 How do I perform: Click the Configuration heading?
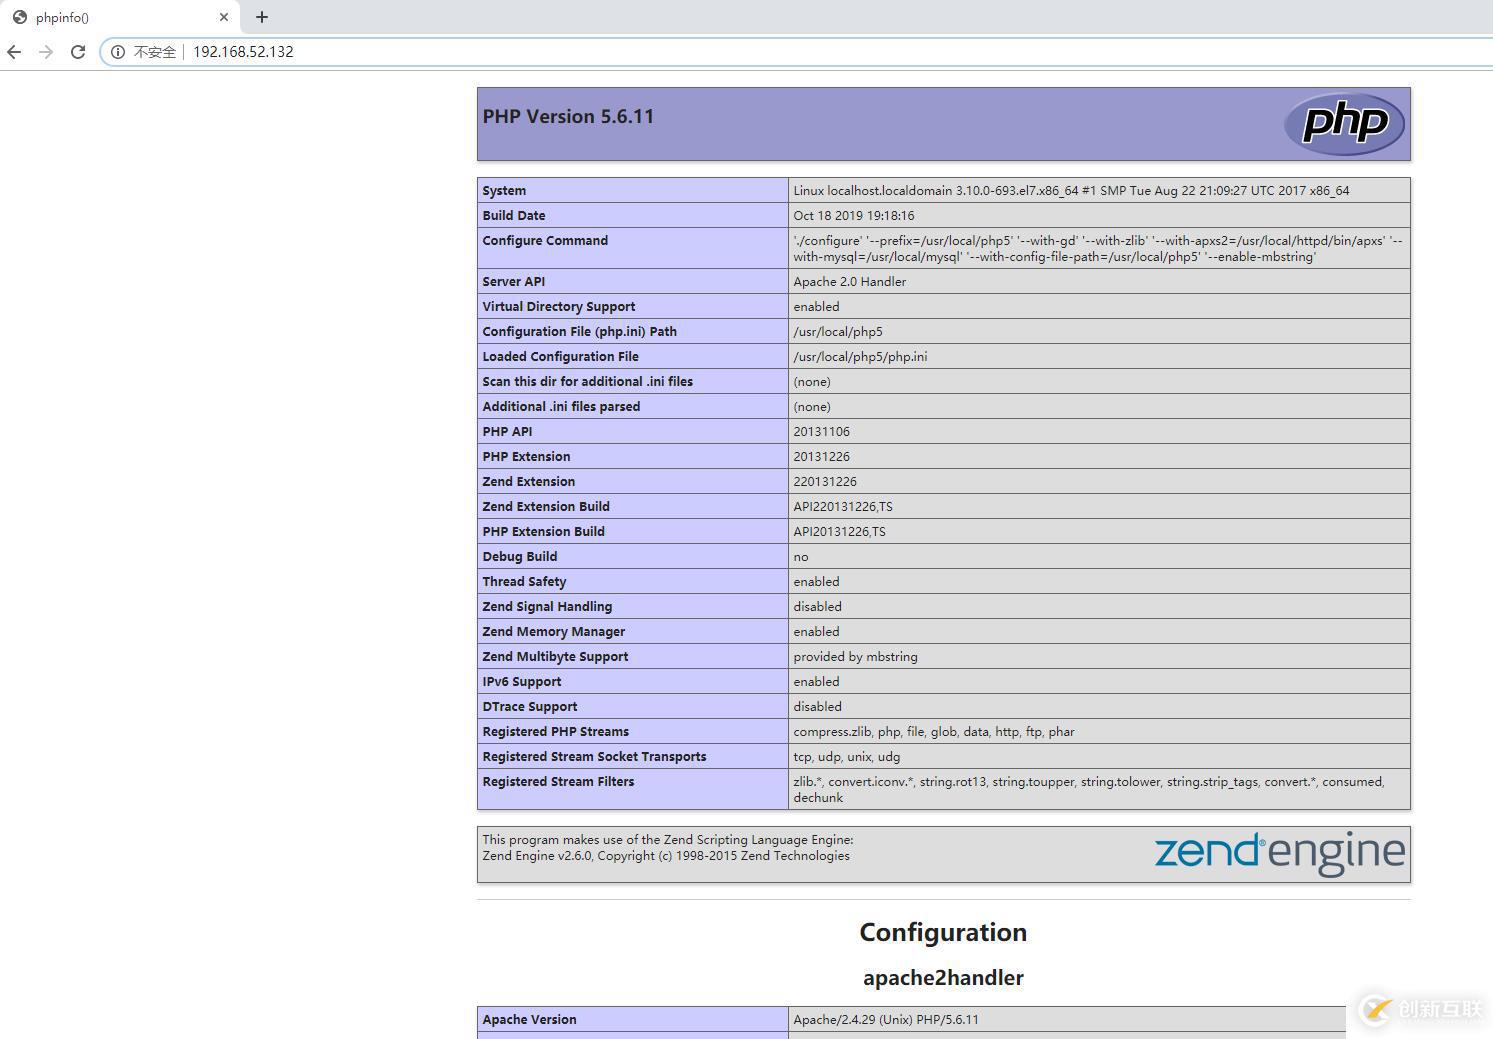942,931
